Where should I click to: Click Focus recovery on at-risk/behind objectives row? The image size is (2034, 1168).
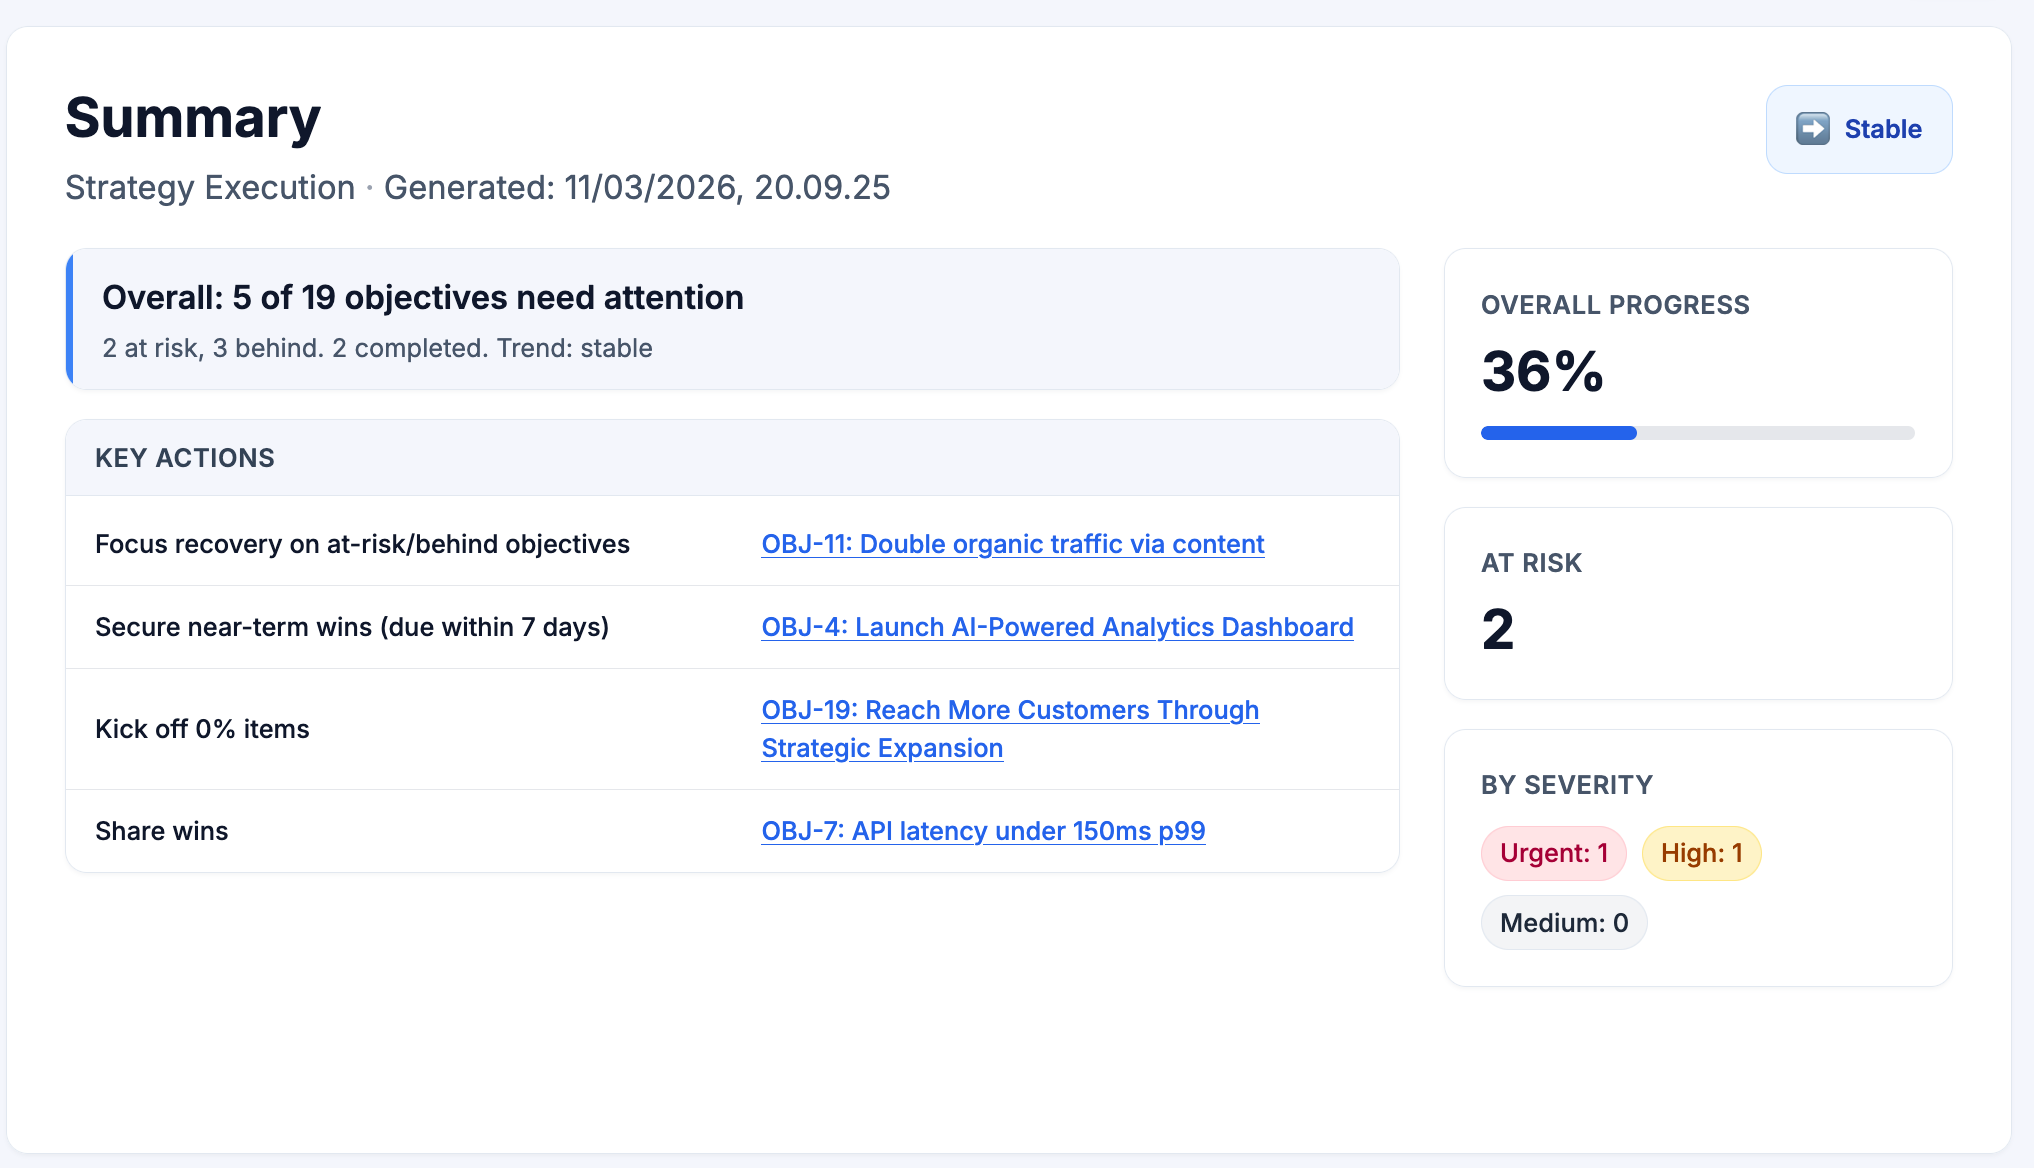[x=362, y=544]
